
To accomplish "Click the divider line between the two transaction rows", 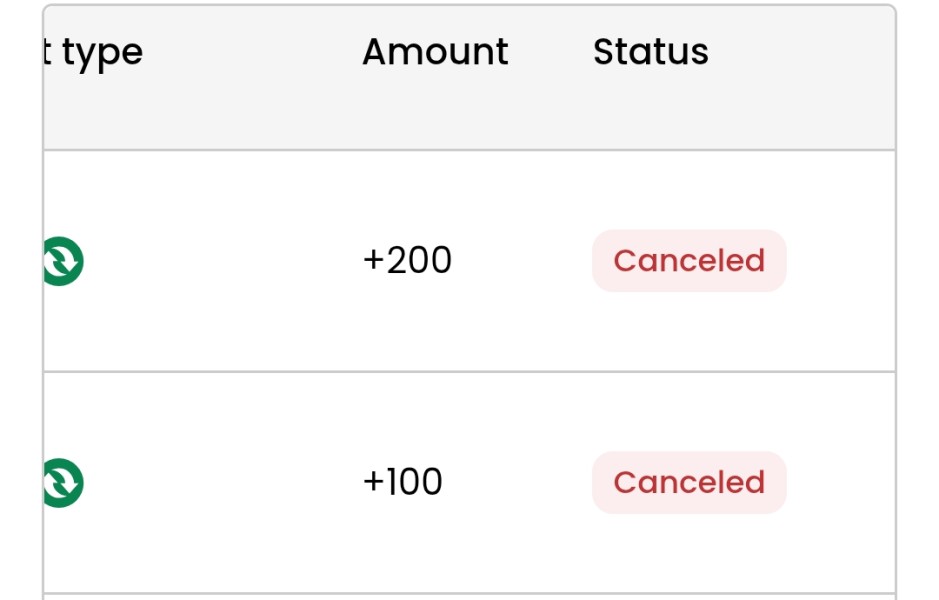I will [468, 372].
